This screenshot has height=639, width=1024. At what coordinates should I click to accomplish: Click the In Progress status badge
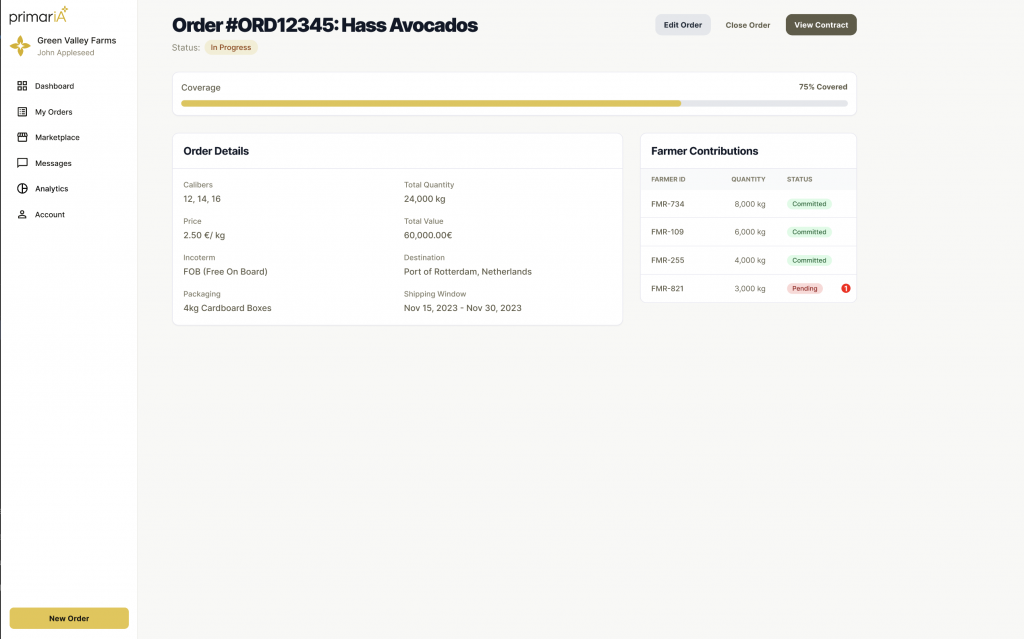click(x=231, y=47)
